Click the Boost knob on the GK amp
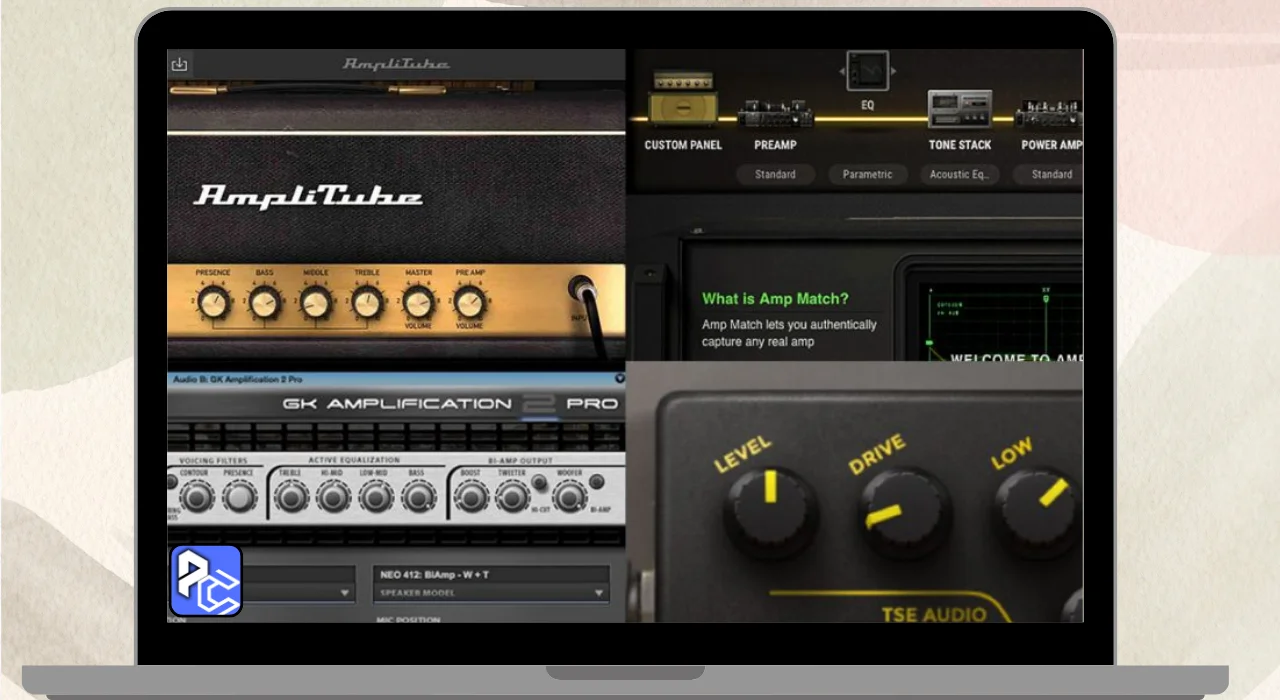The width and height of the screenshot is (1280, 700). 471,496
